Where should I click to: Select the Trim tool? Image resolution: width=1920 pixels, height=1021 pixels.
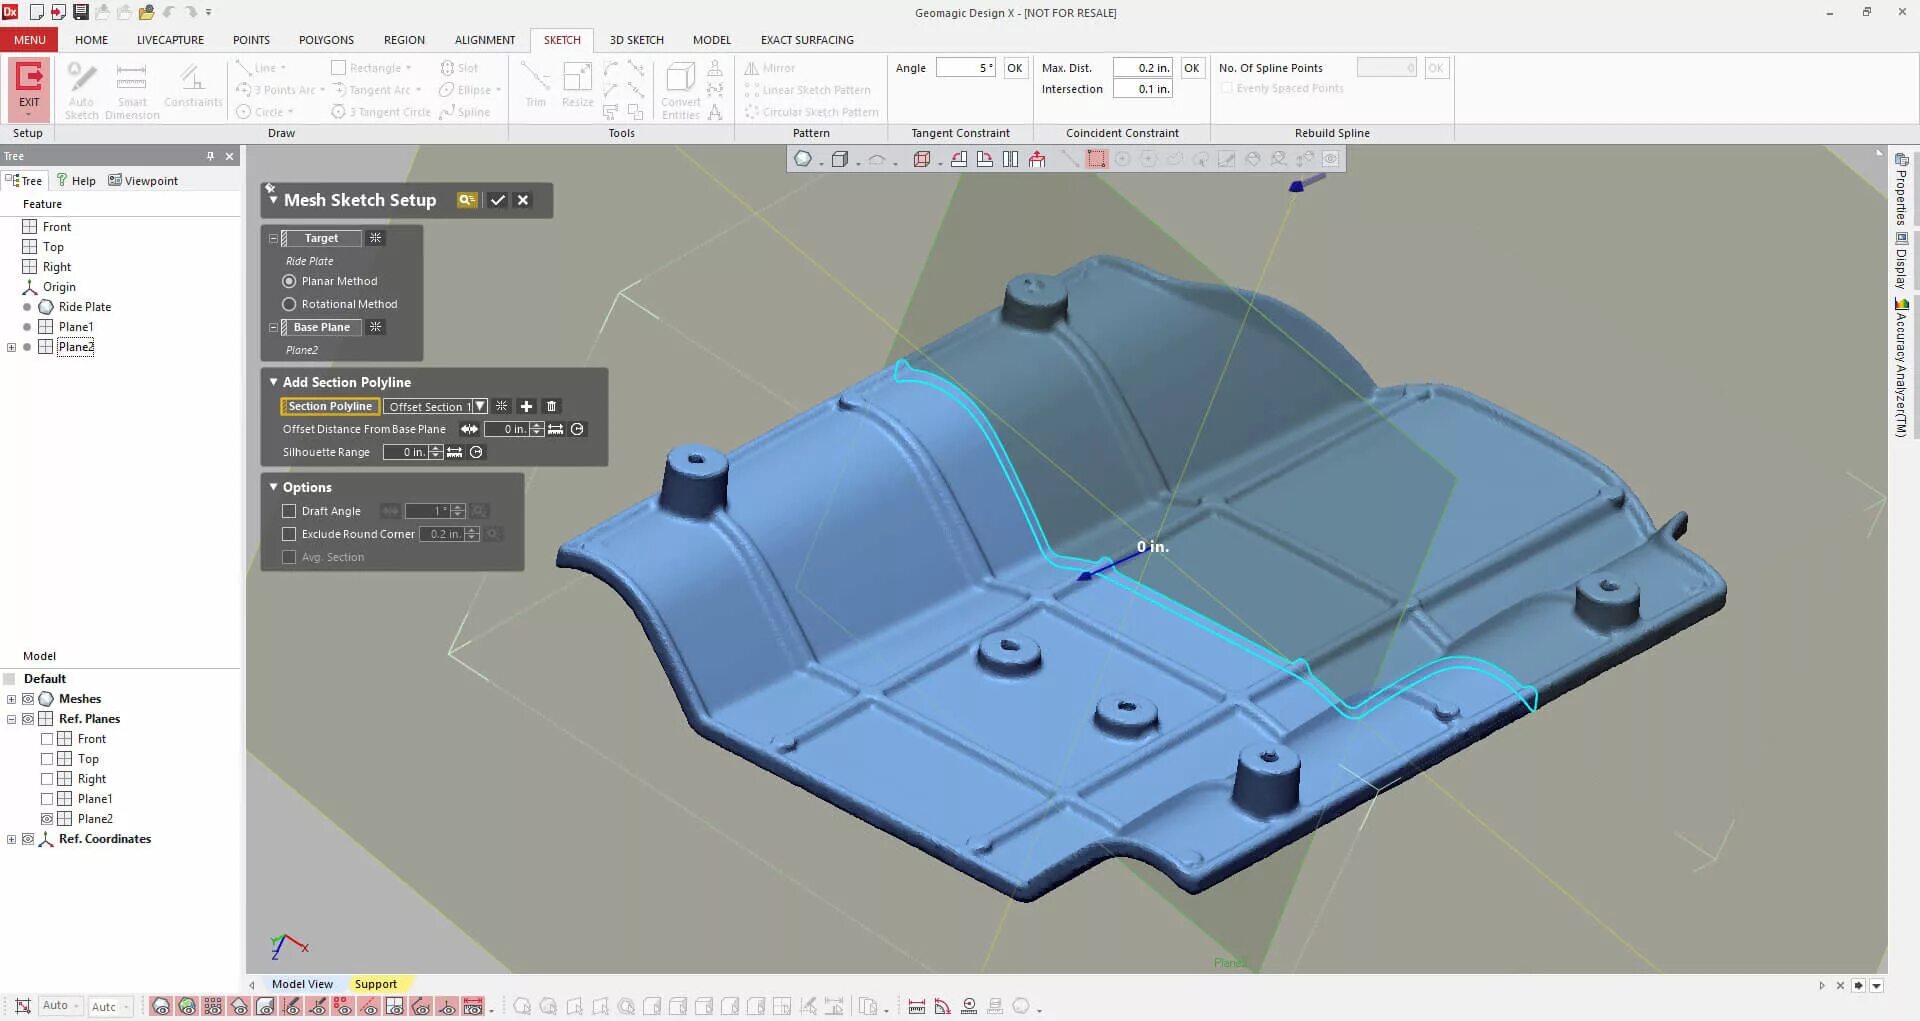click(535, 85)
